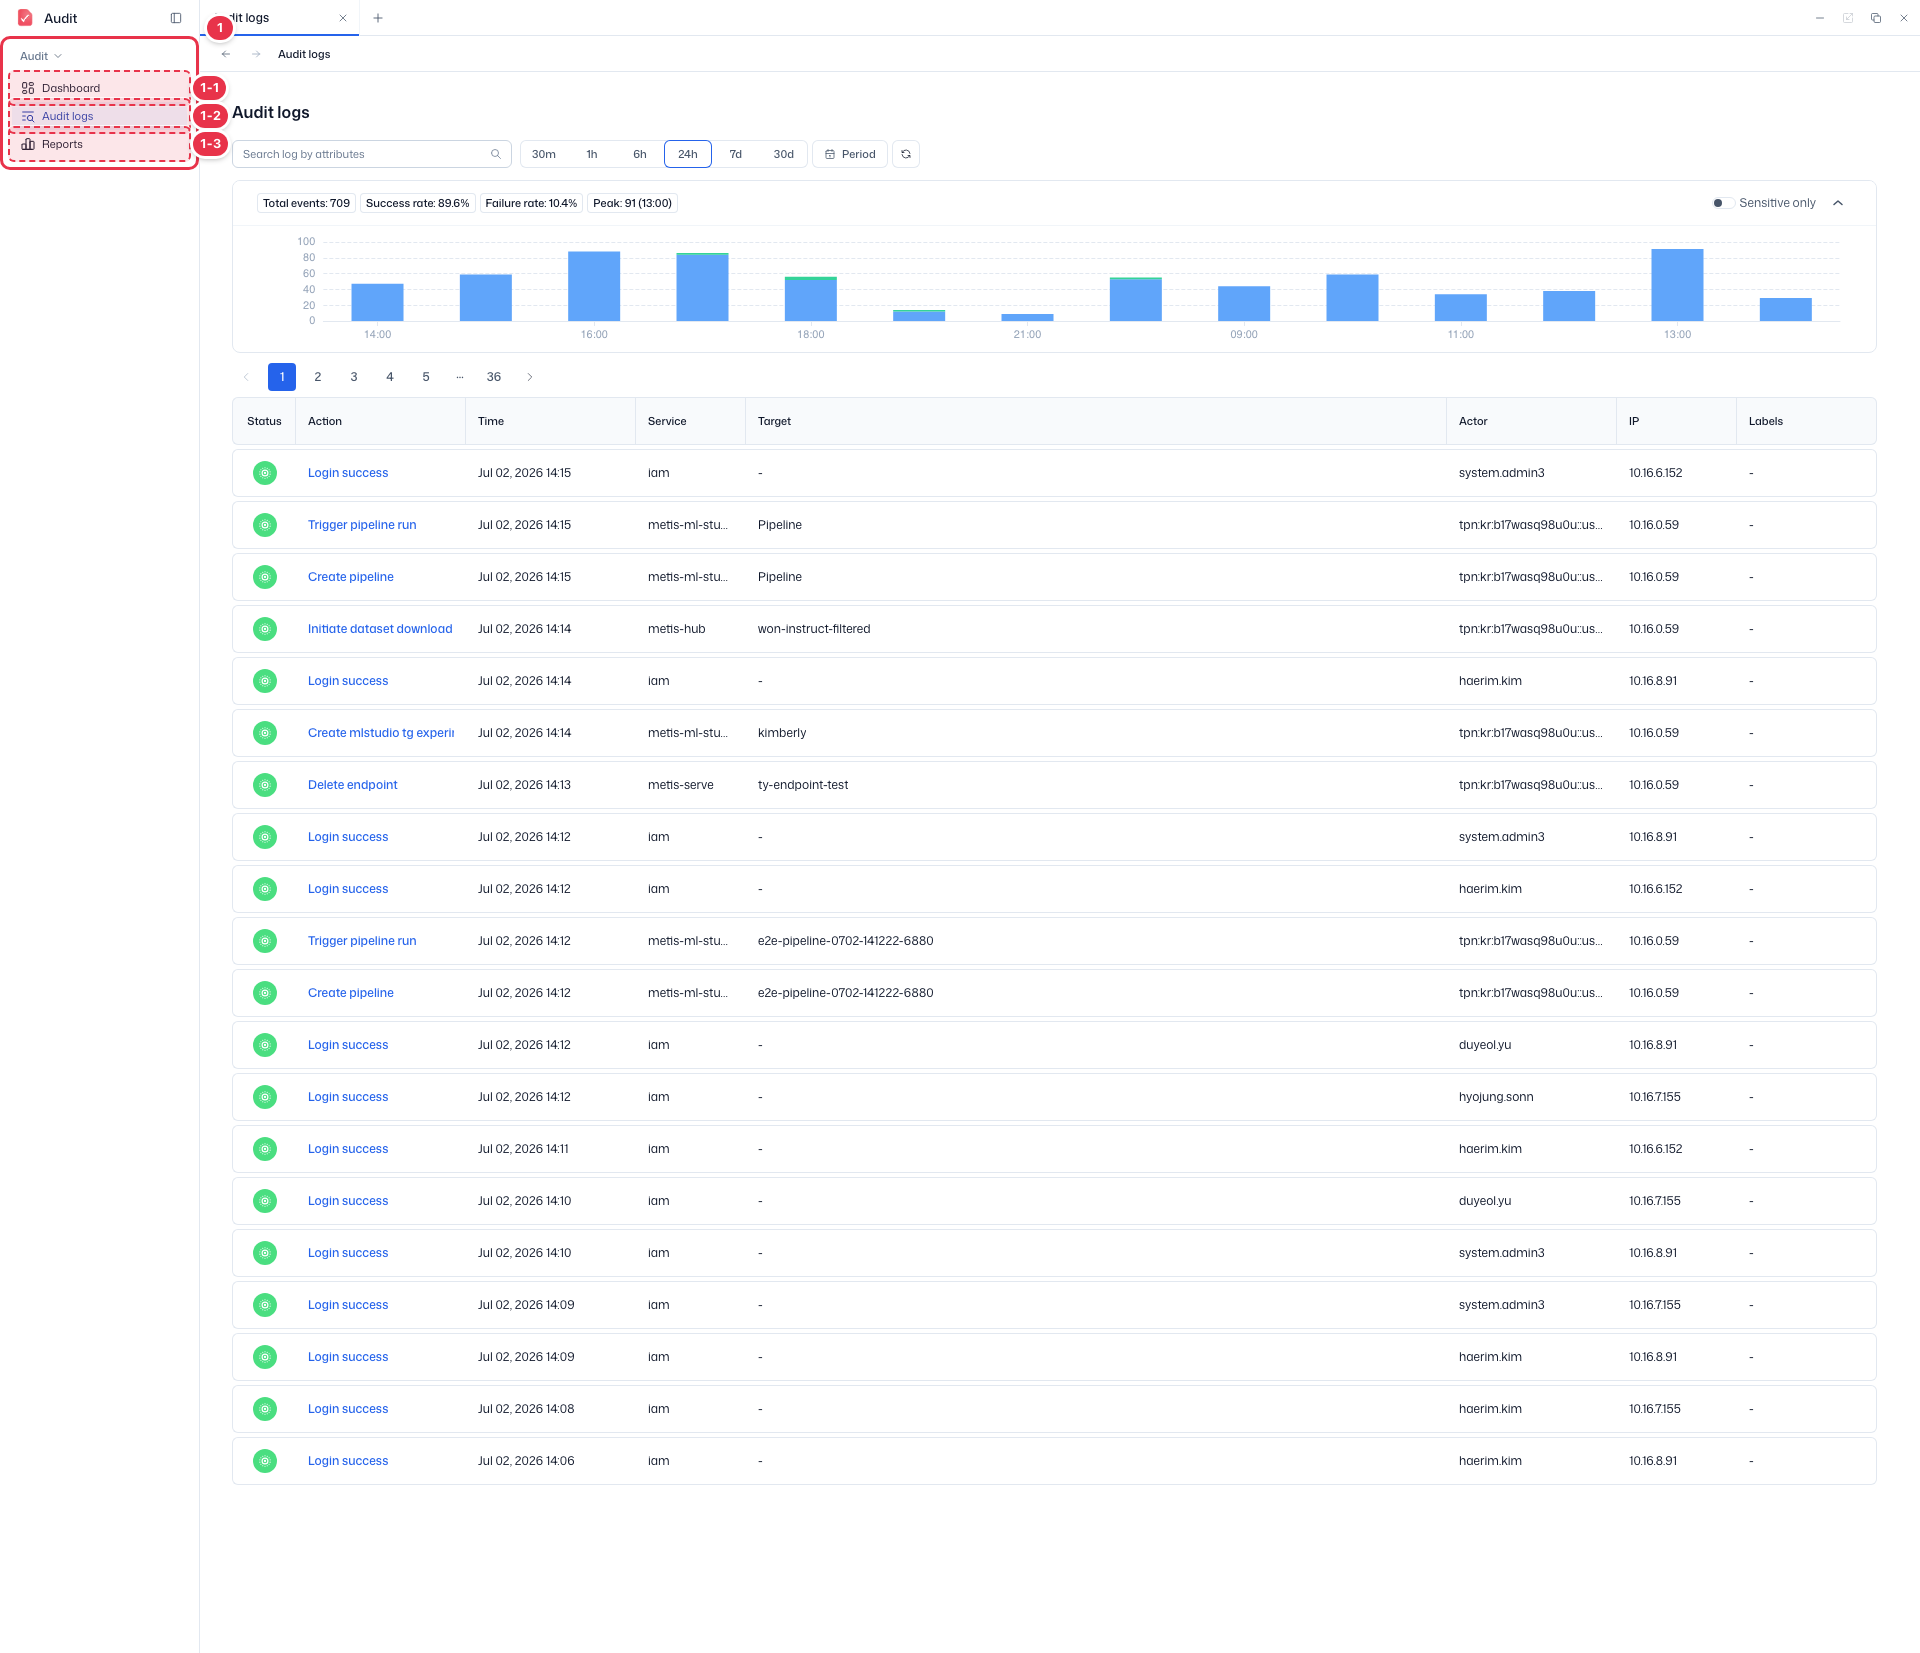Click the Search log by attributes field

[372, 154]
